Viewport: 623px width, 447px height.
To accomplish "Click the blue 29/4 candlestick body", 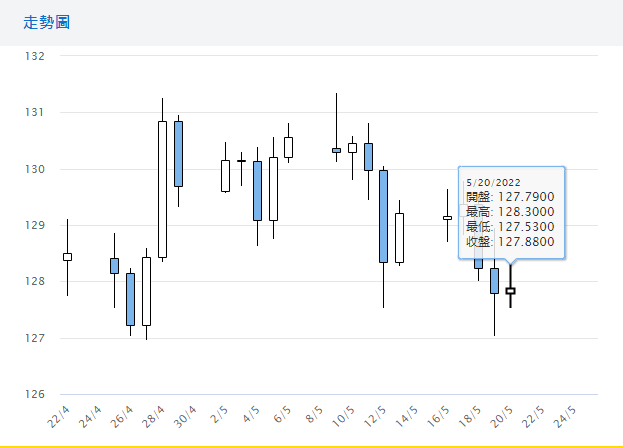I will click(x=178, y=154).
